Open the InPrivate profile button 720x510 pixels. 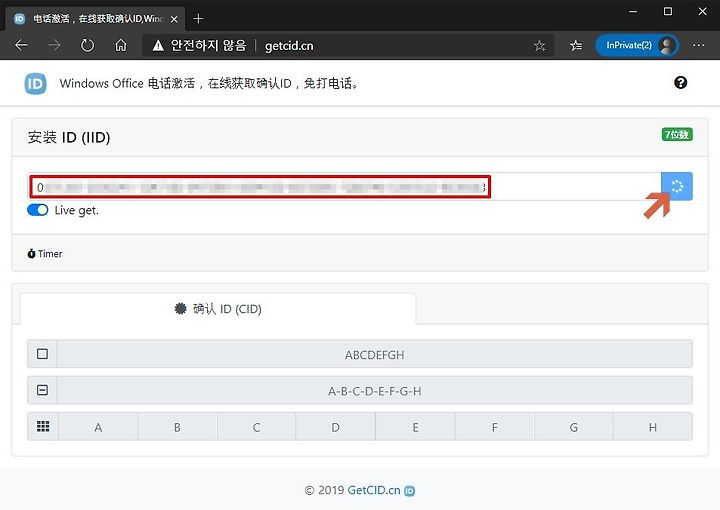click(x=637, y=45)
